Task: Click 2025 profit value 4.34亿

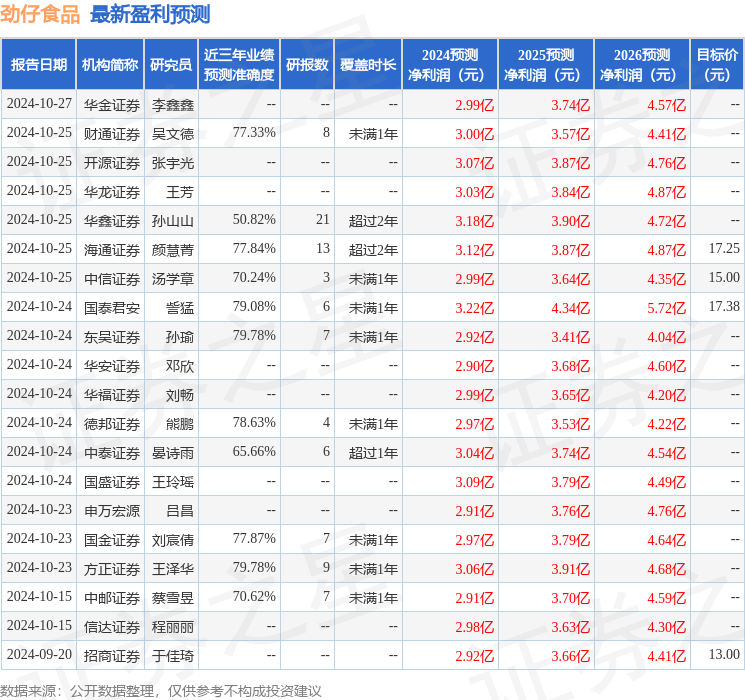Action: [x=571, y=308]
